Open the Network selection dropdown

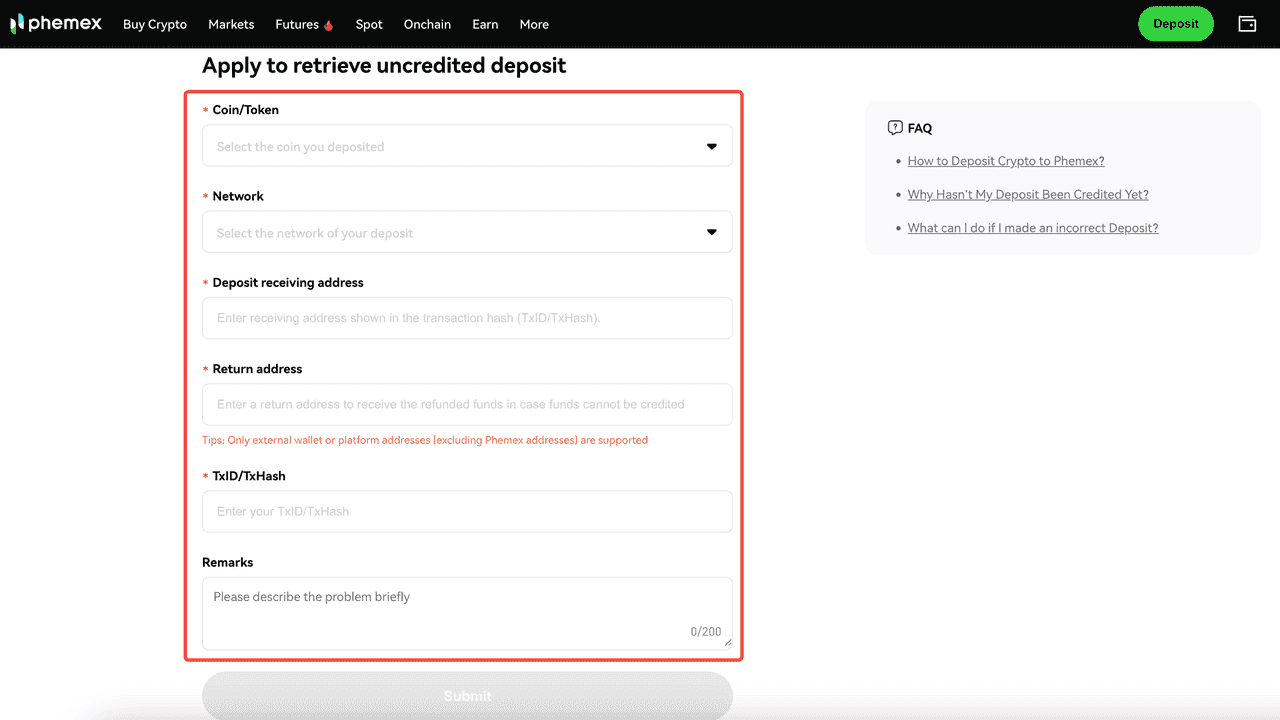point(467,233)
